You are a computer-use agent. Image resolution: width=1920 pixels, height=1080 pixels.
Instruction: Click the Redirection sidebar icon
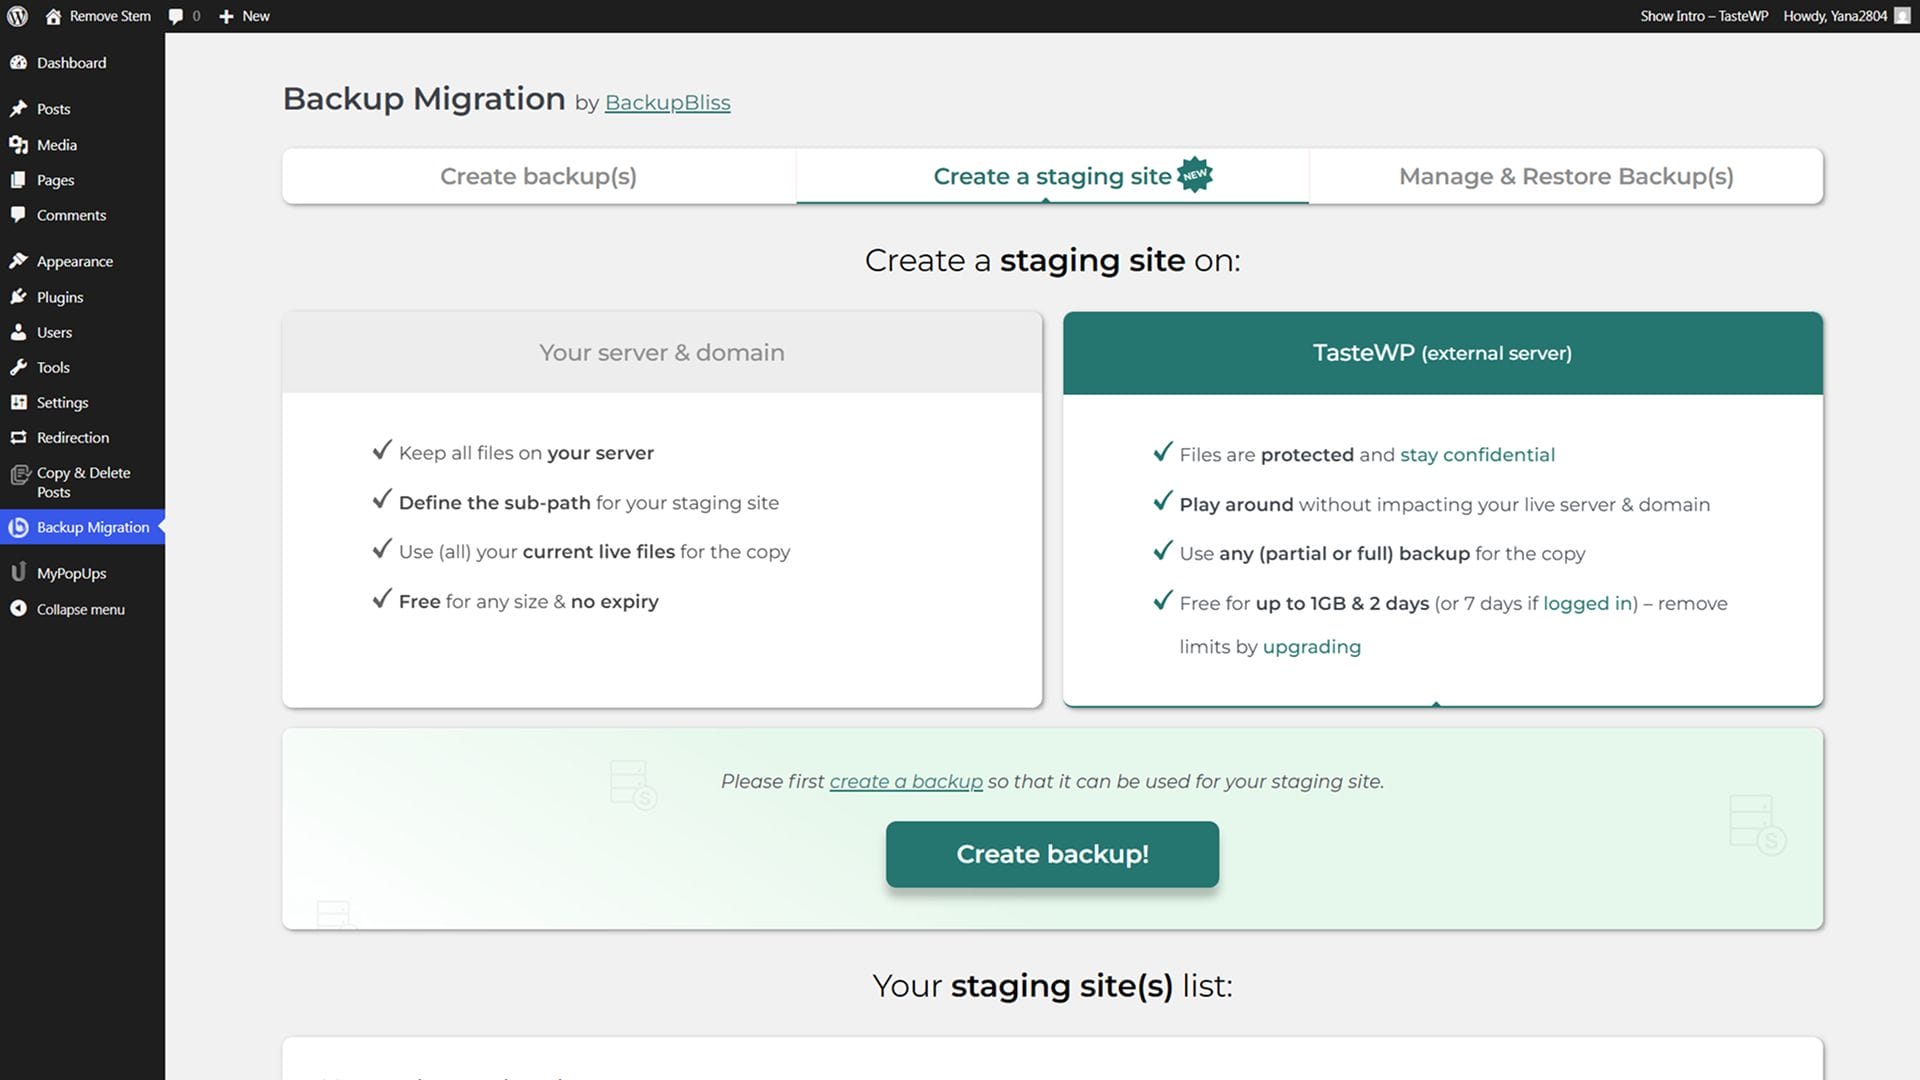pyautogui.click(x=18, y=437)
